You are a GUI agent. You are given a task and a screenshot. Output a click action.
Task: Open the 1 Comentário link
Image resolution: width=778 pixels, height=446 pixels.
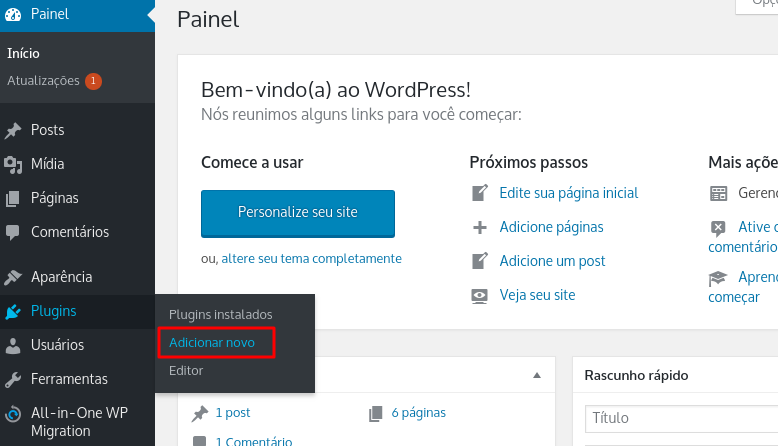pyautogui.click(x=254, y=441)
